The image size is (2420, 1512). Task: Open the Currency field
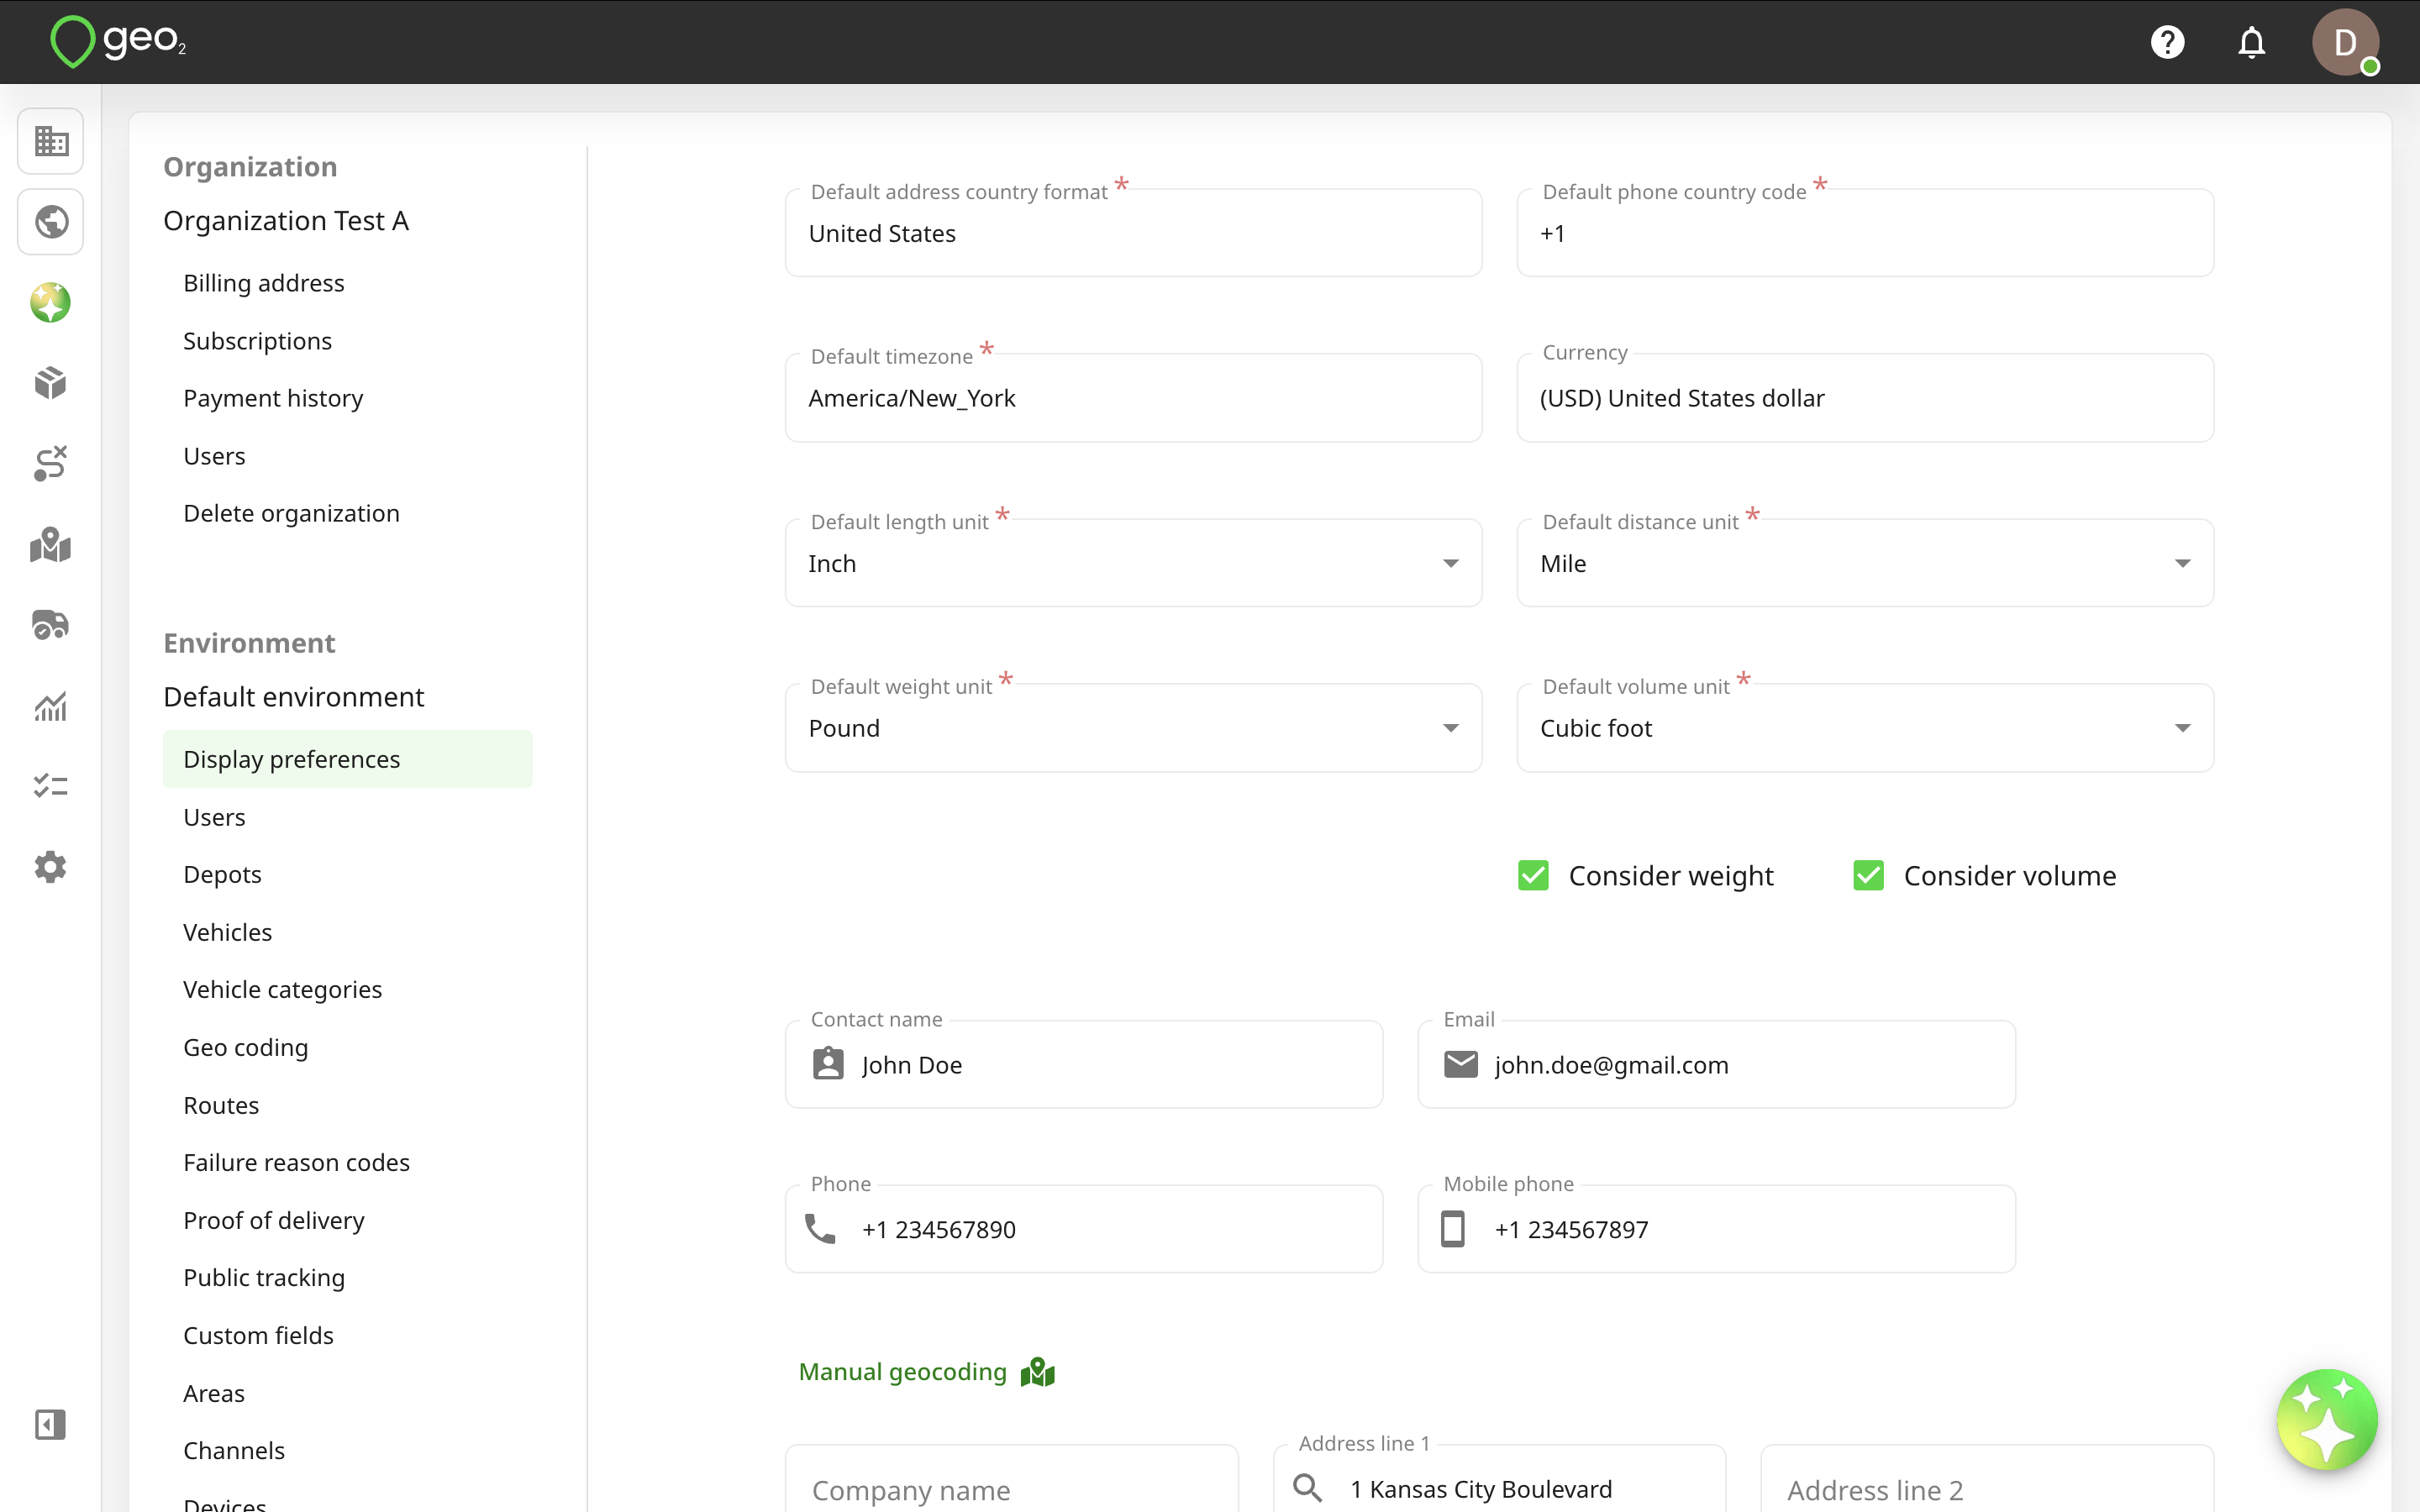coord(1865,398)
